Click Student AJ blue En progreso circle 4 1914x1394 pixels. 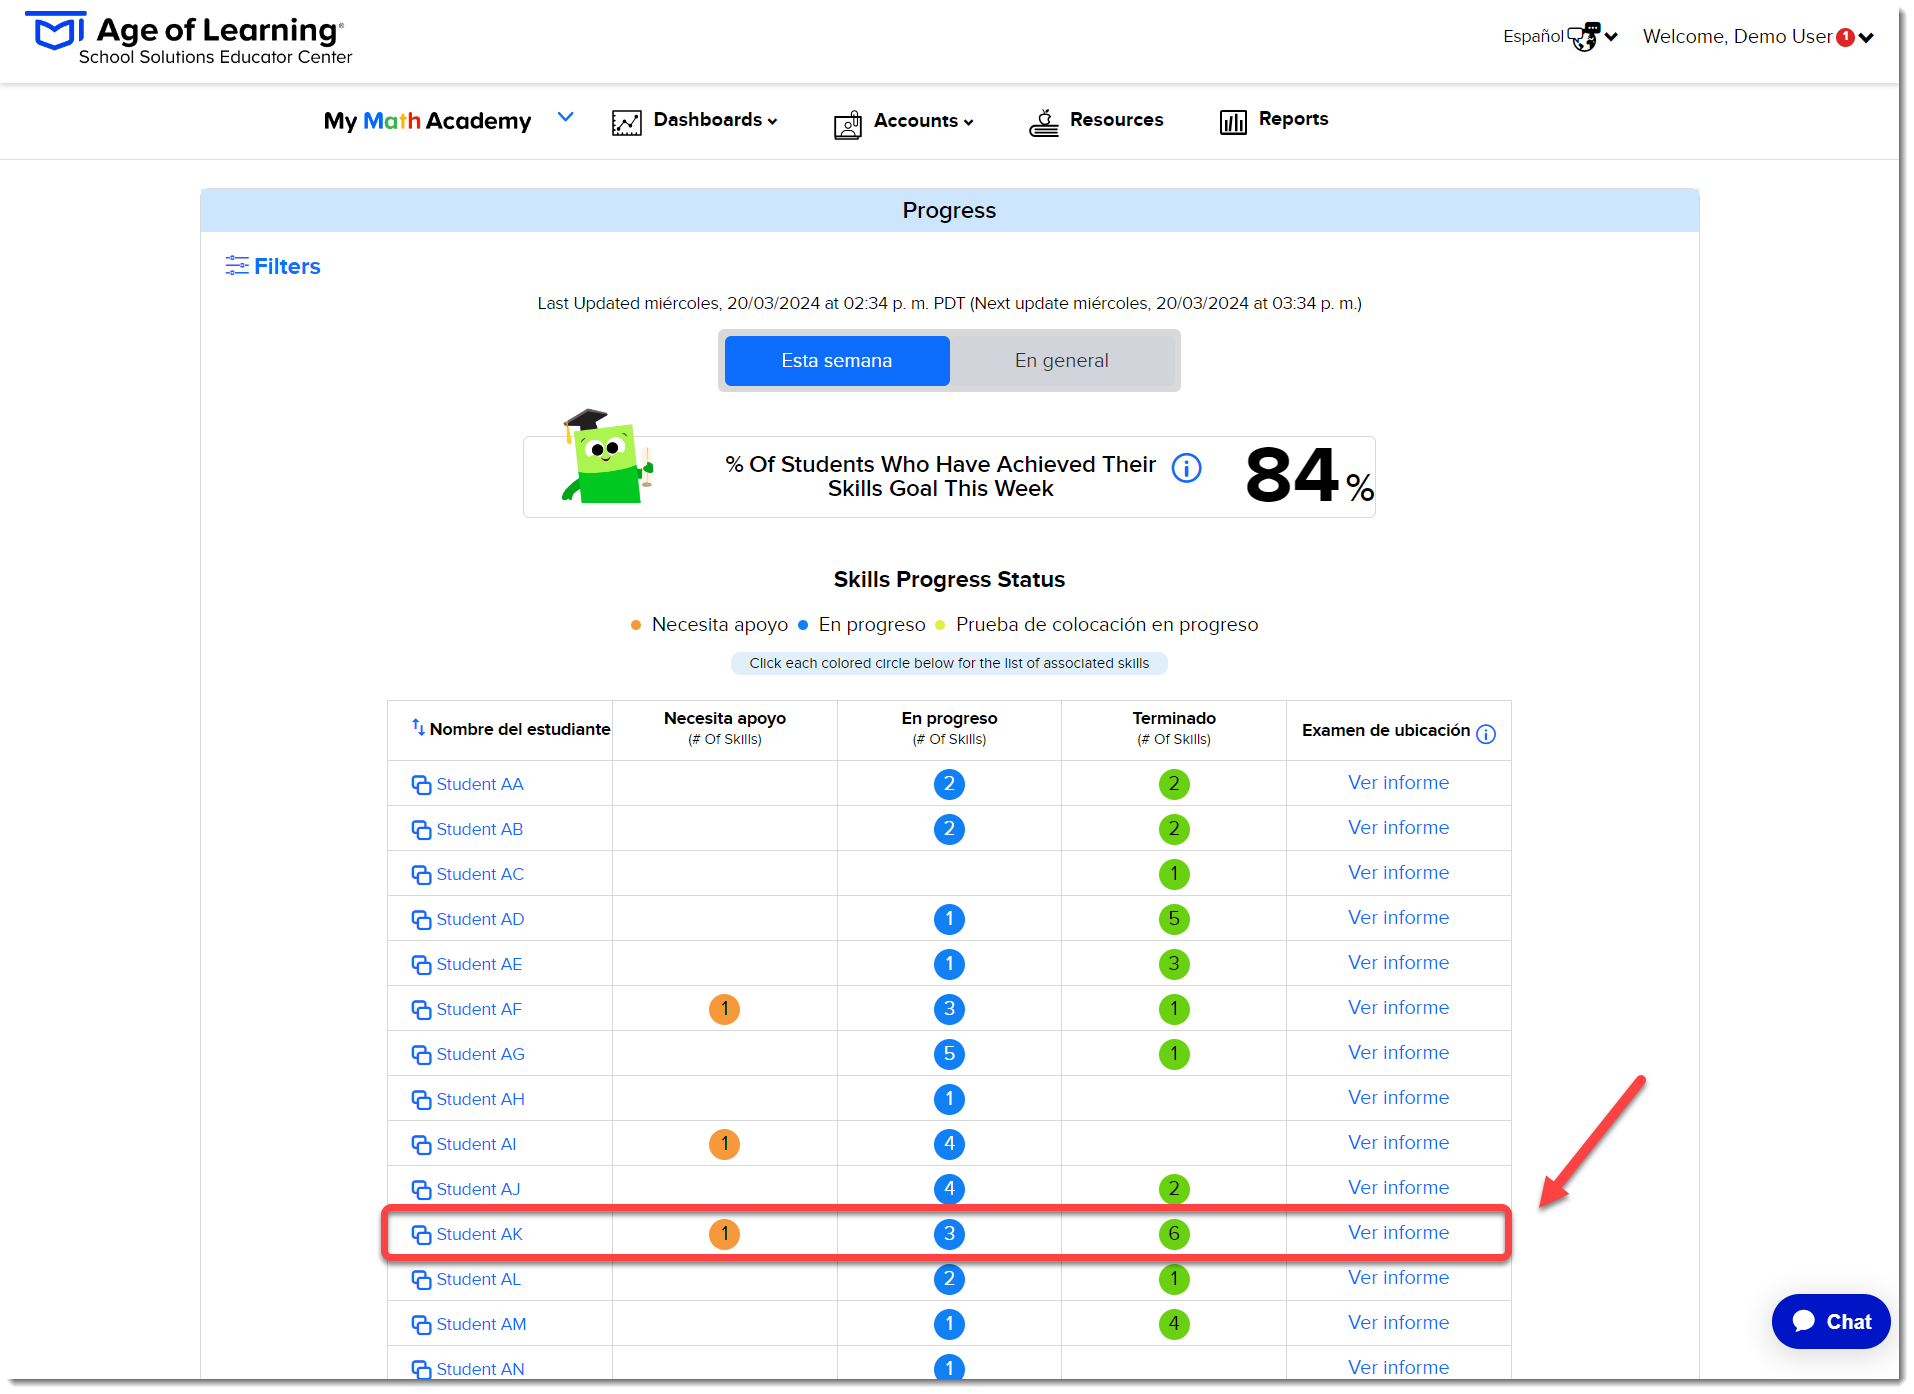click(949, 1189)
